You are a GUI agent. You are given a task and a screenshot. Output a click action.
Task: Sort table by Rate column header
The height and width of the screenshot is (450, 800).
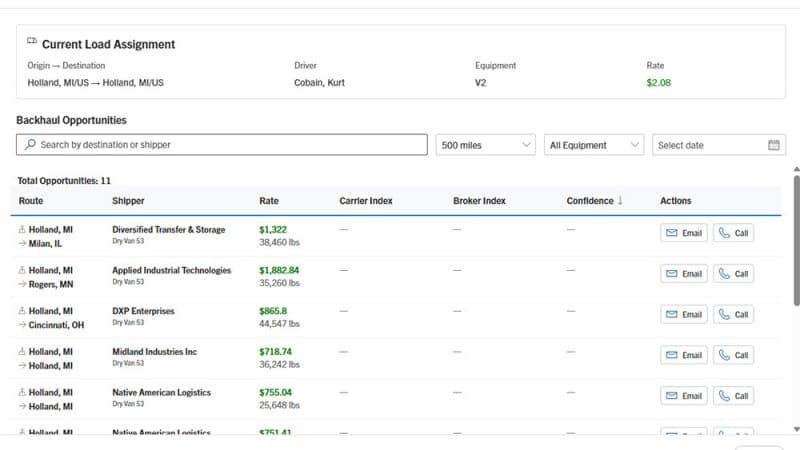[269, 201]
